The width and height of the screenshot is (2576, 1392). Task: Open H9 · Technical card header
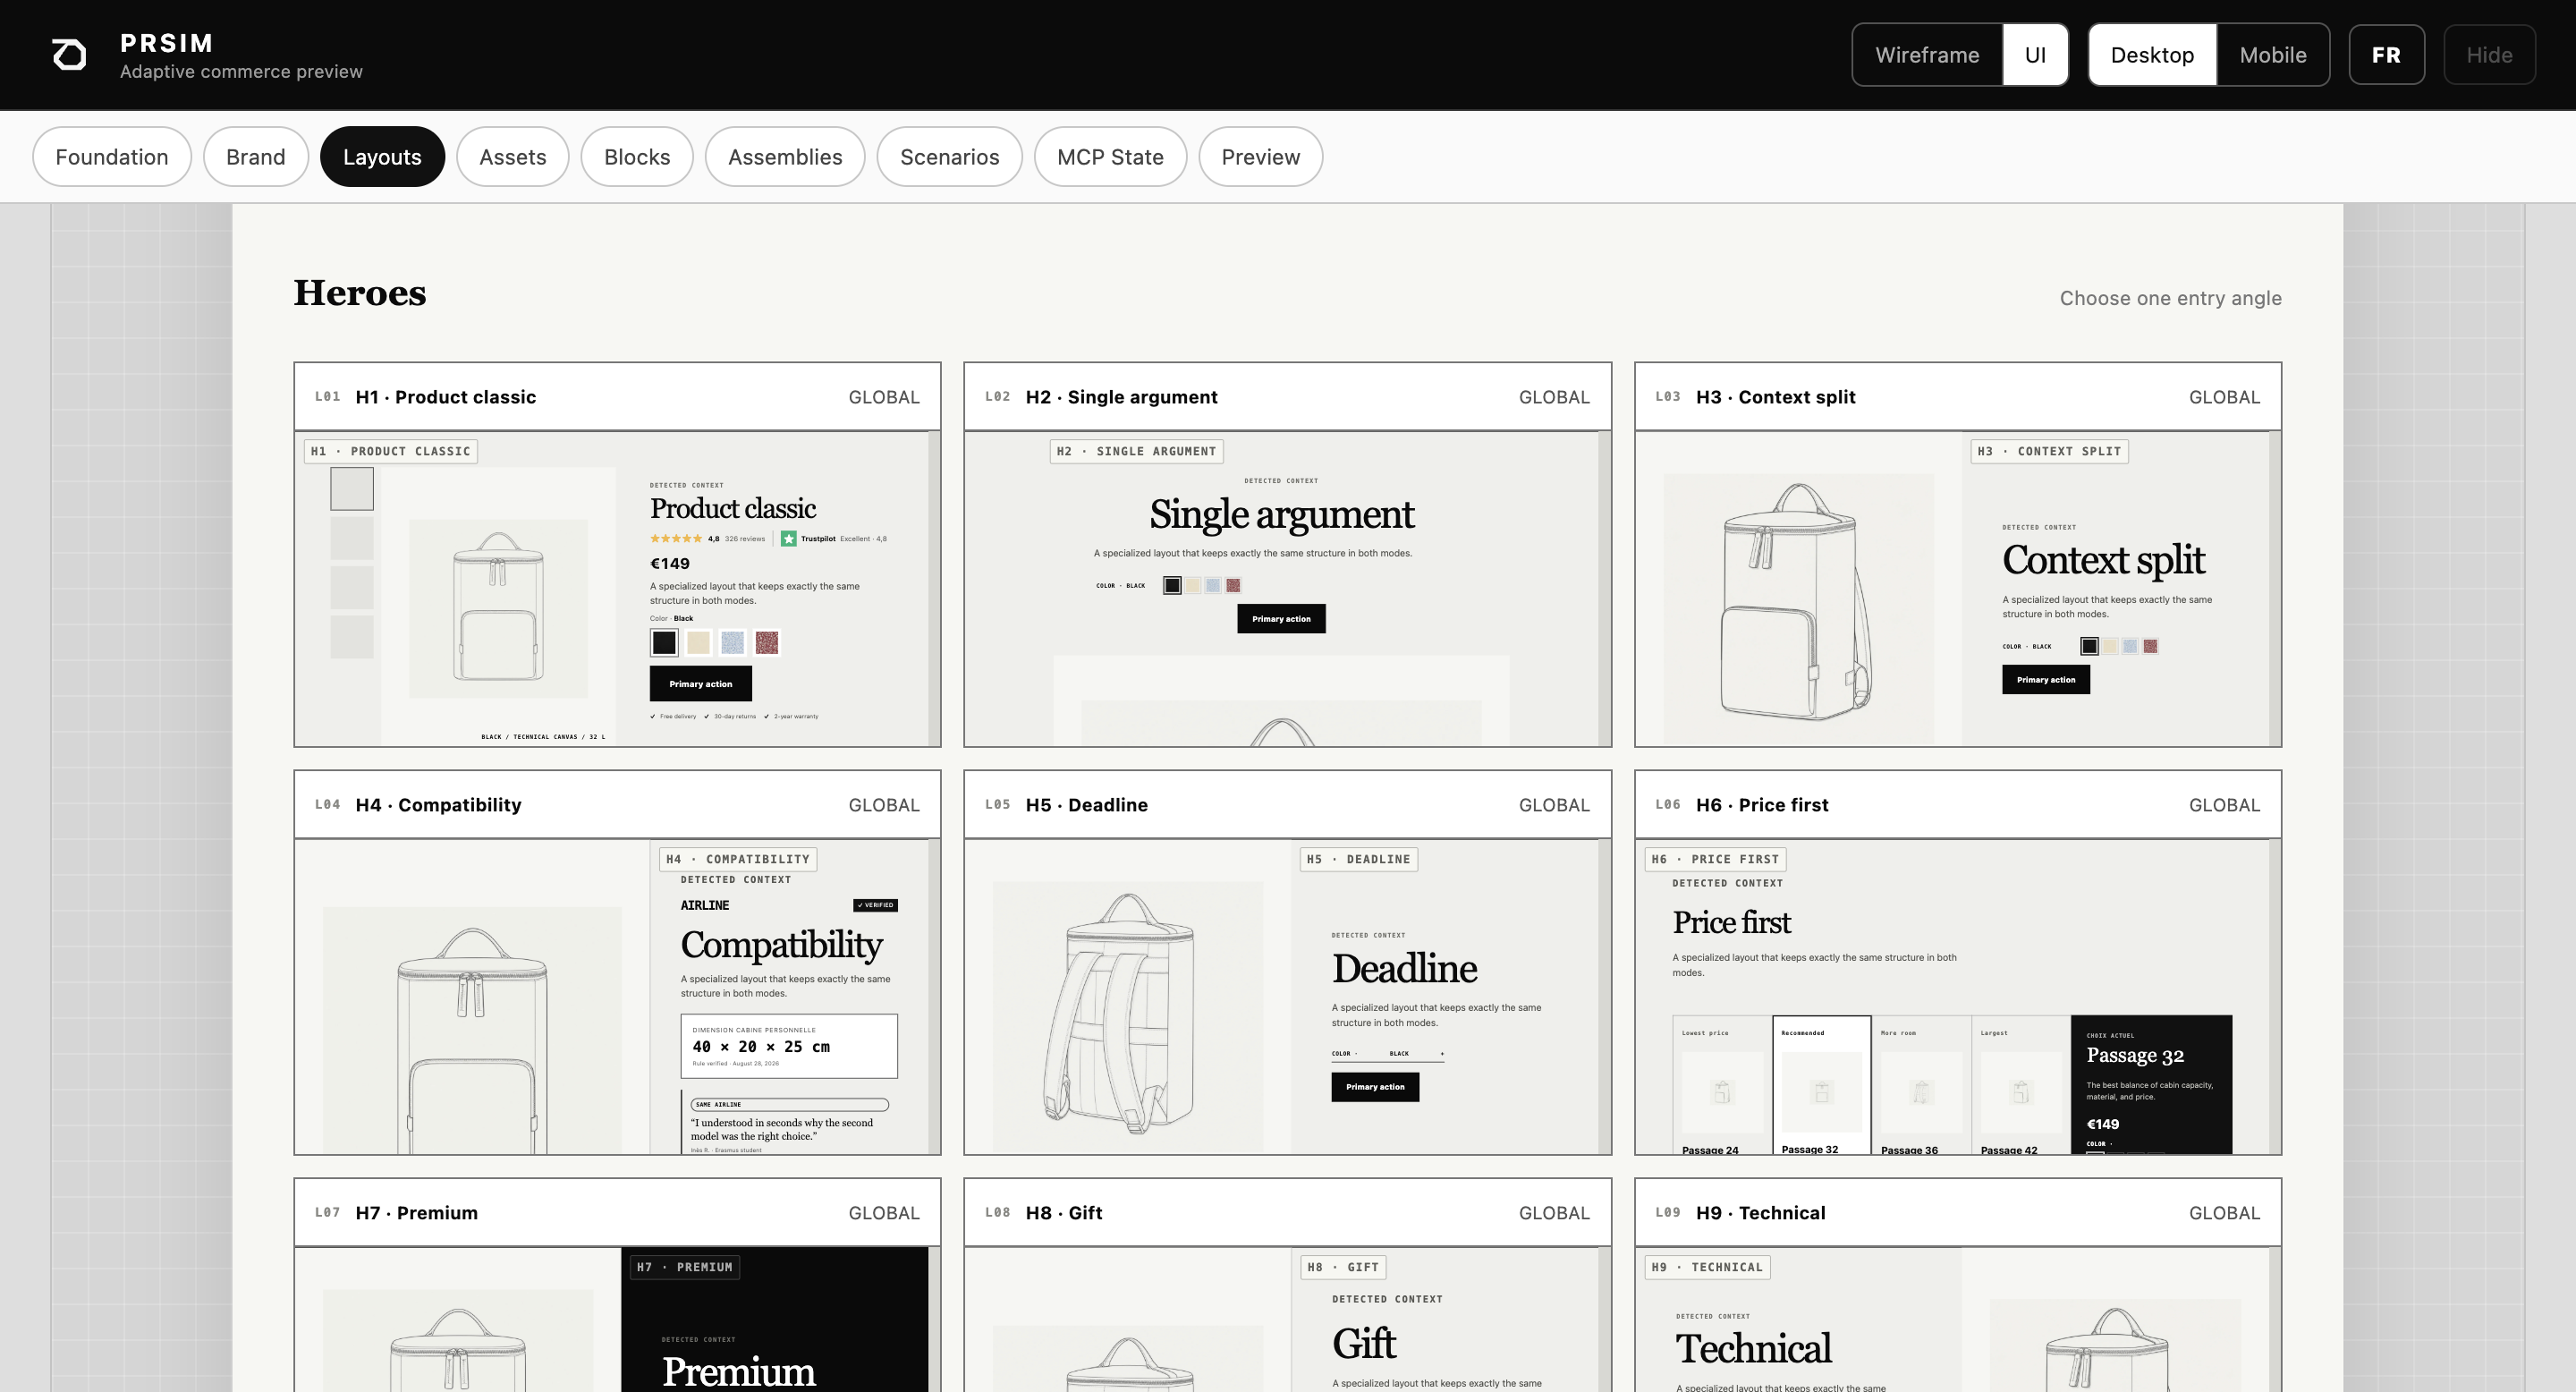point(1958,1213)
